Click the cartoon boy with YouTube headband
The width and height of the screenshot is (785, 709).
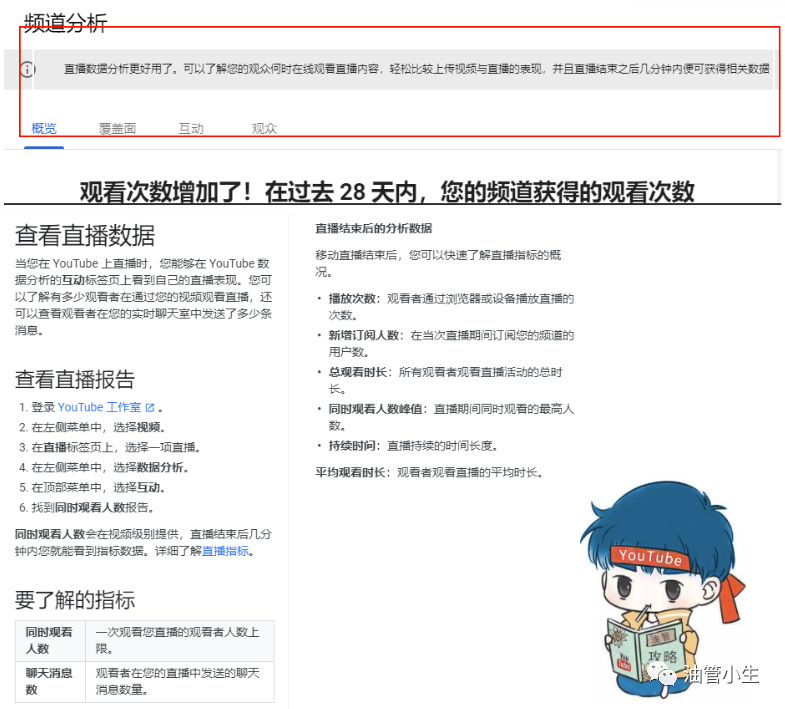pos(661,588)
